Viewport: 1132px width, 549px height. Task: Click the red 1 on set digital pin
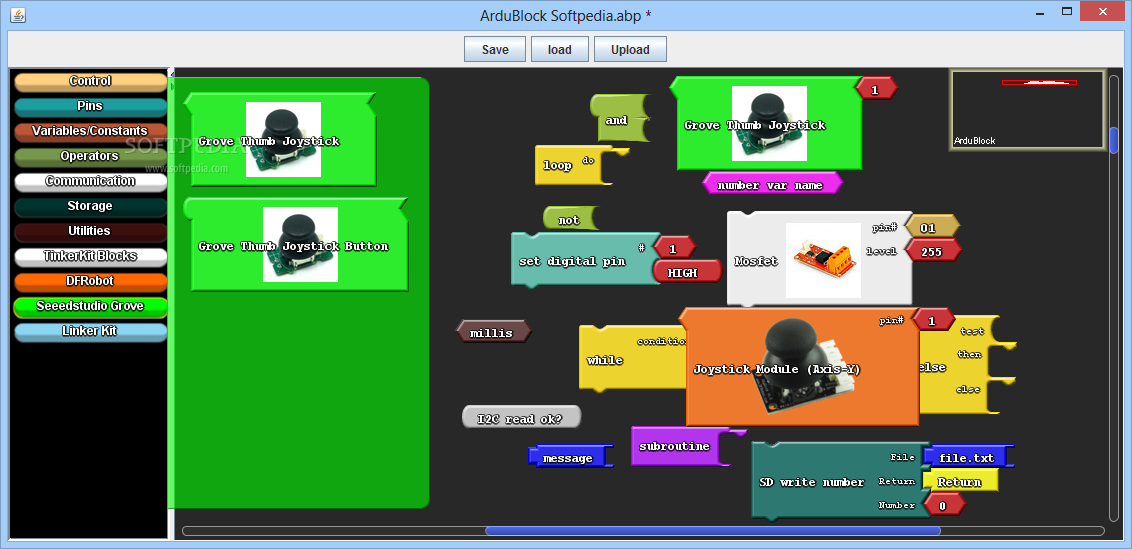coord(674,248)
